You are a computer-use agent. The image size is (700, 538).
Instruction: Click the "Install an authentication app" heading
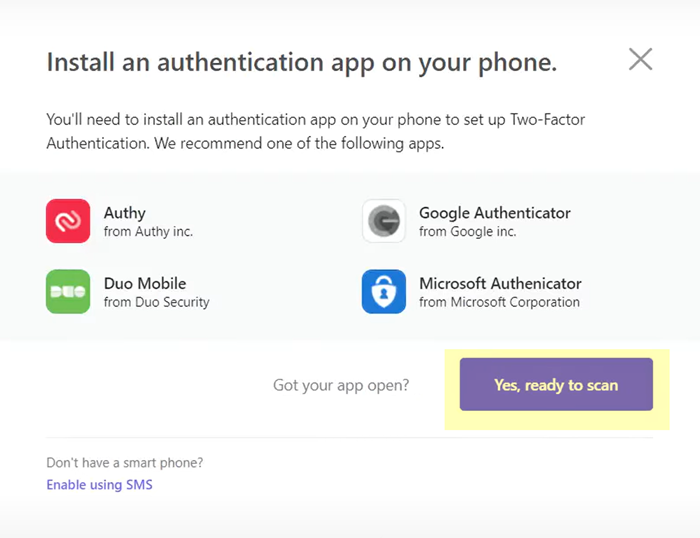(x=301, y=62)
